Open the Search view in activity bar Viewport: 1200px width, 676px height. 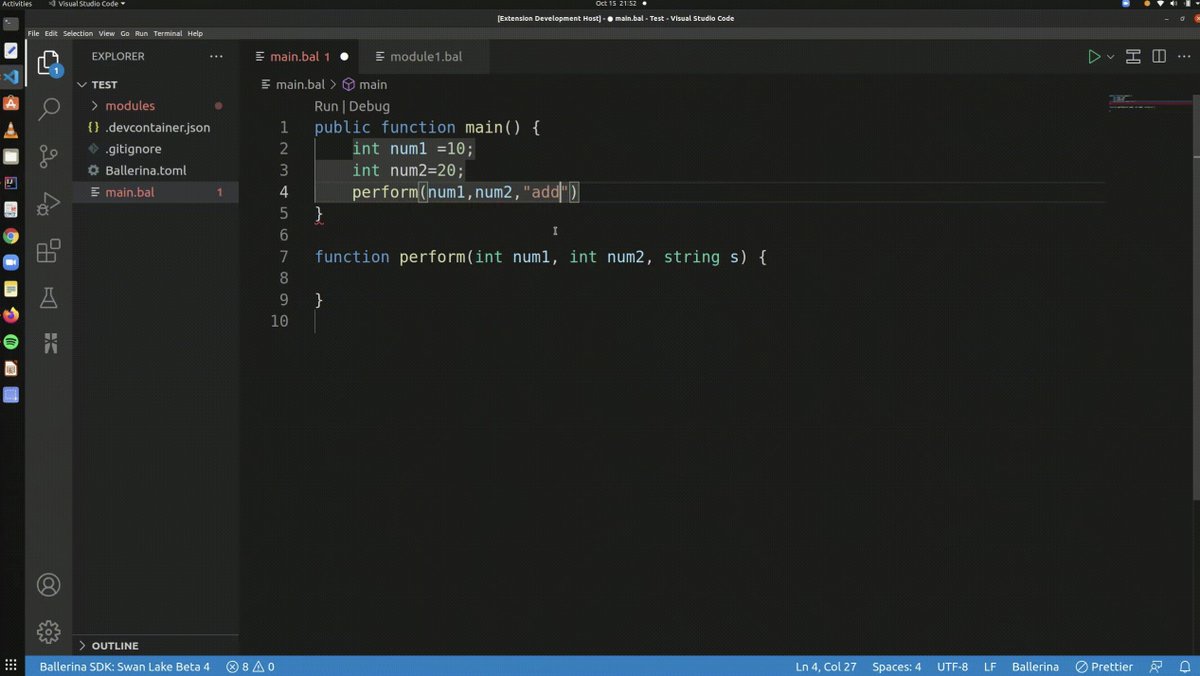click(x=48, y=110)
